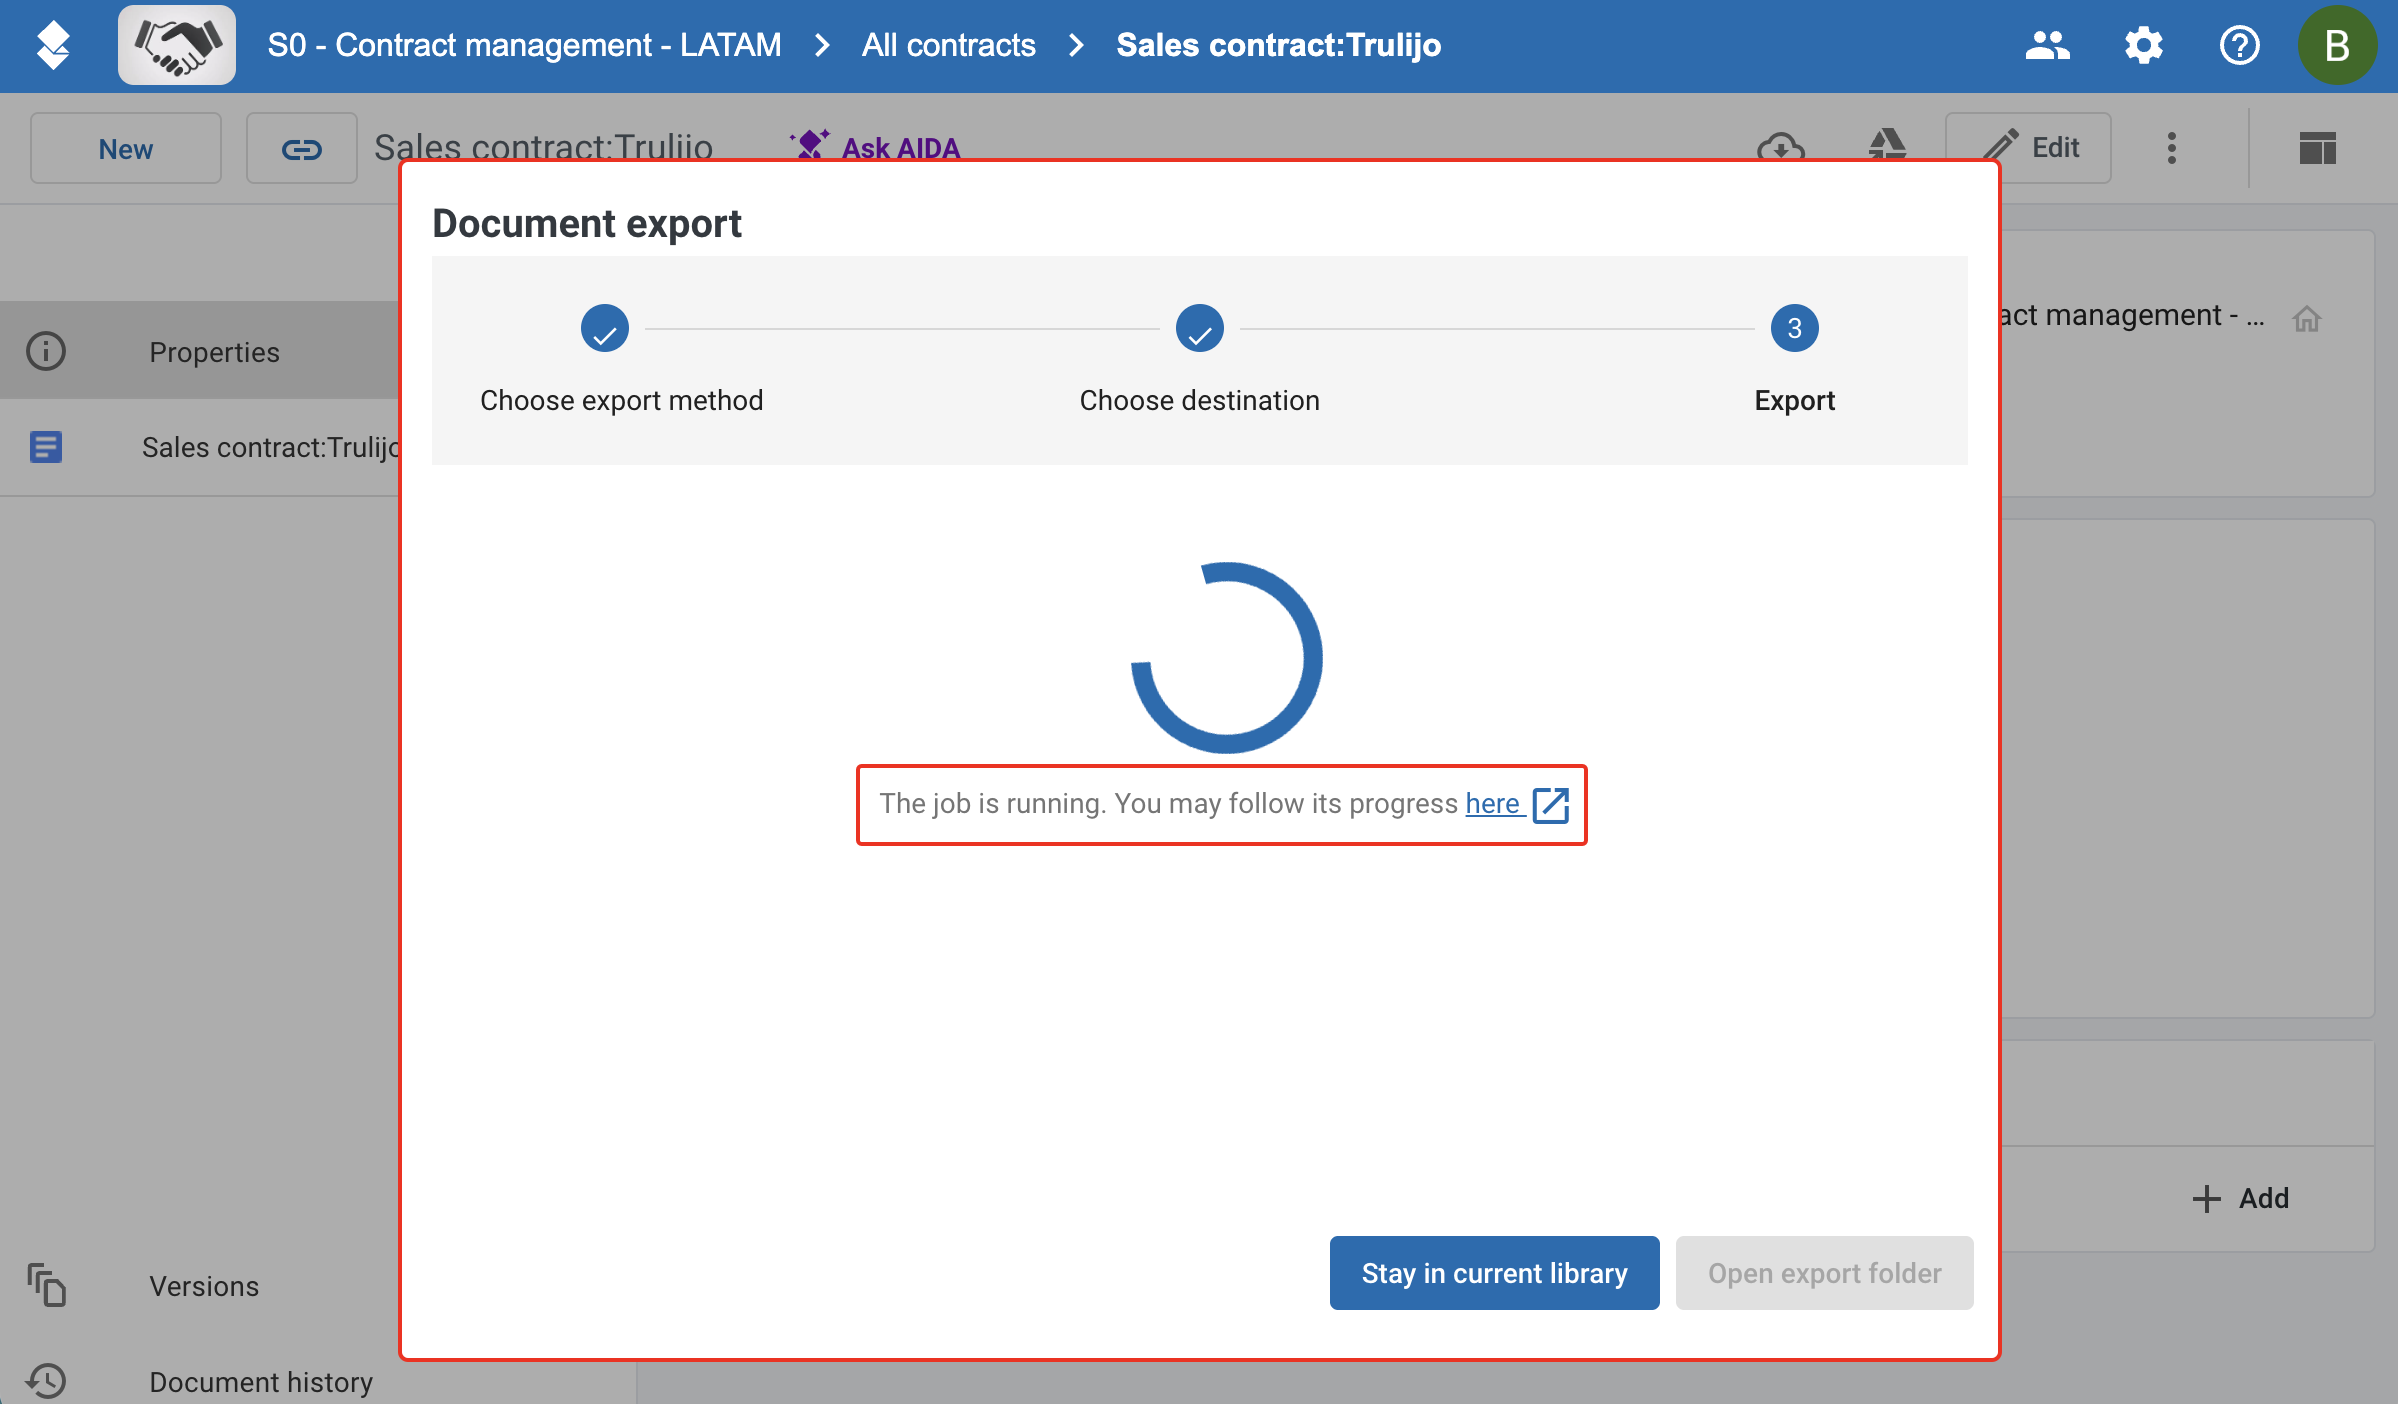The height and width of the screenshot is (1404, 2398).
Task: Click Export step number 3 circle
Action: 1795,328
